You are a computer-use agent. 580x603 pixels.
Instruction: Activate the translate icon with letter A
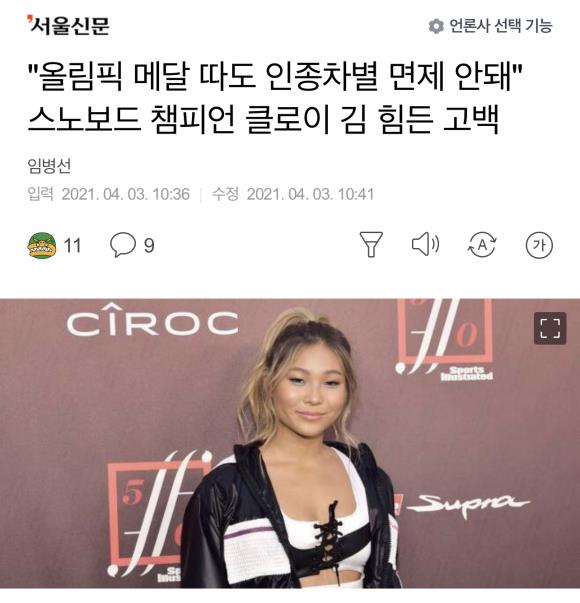pos(482,245)
